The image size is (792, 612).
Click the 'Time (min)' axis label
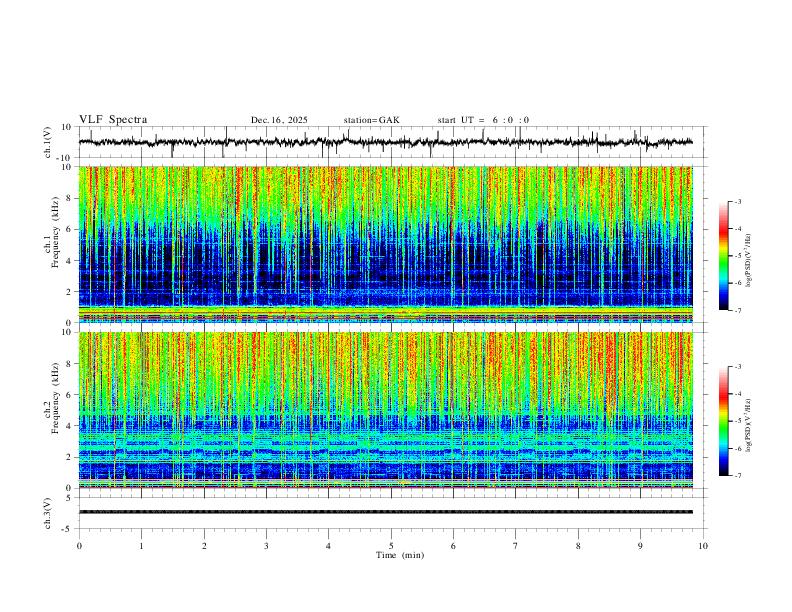coord(400,555)
